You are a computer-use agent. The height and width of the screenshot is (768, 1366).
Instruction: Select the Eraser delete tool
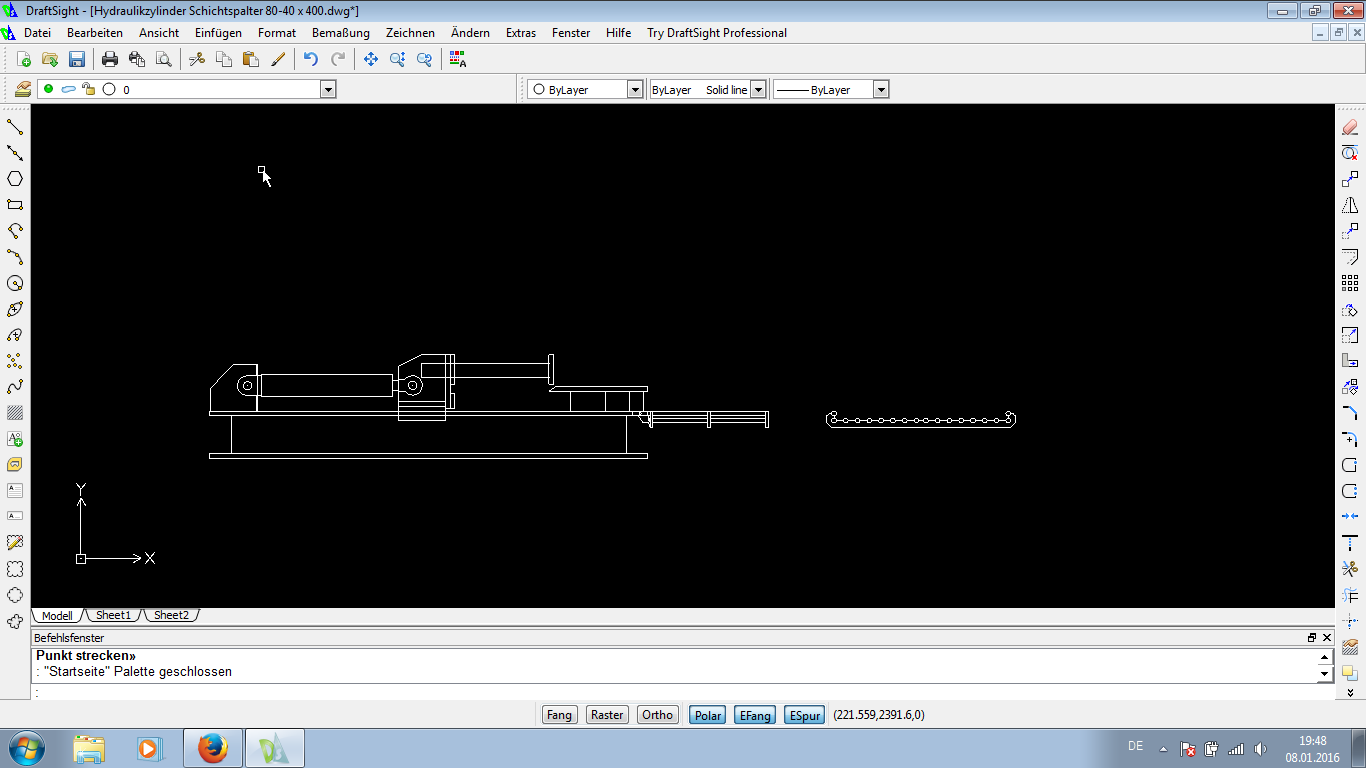click(1349, 127)
